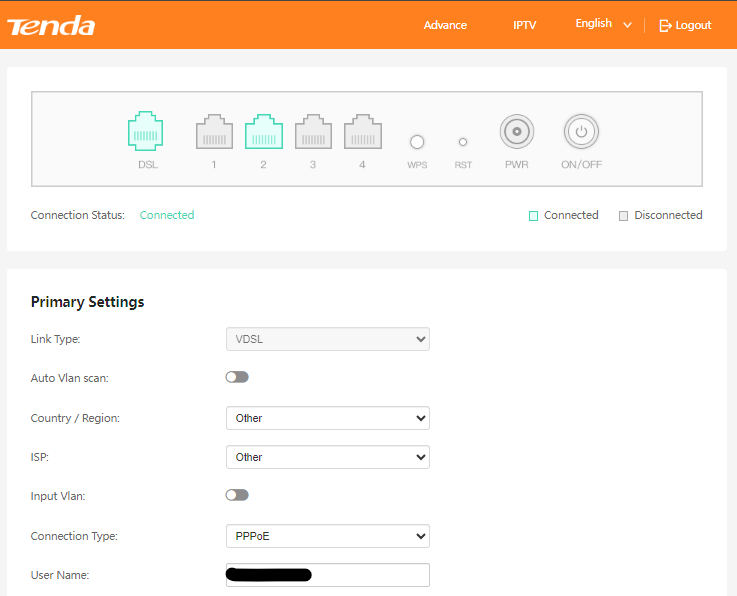Click the Tenda logo

click(51, 26)
